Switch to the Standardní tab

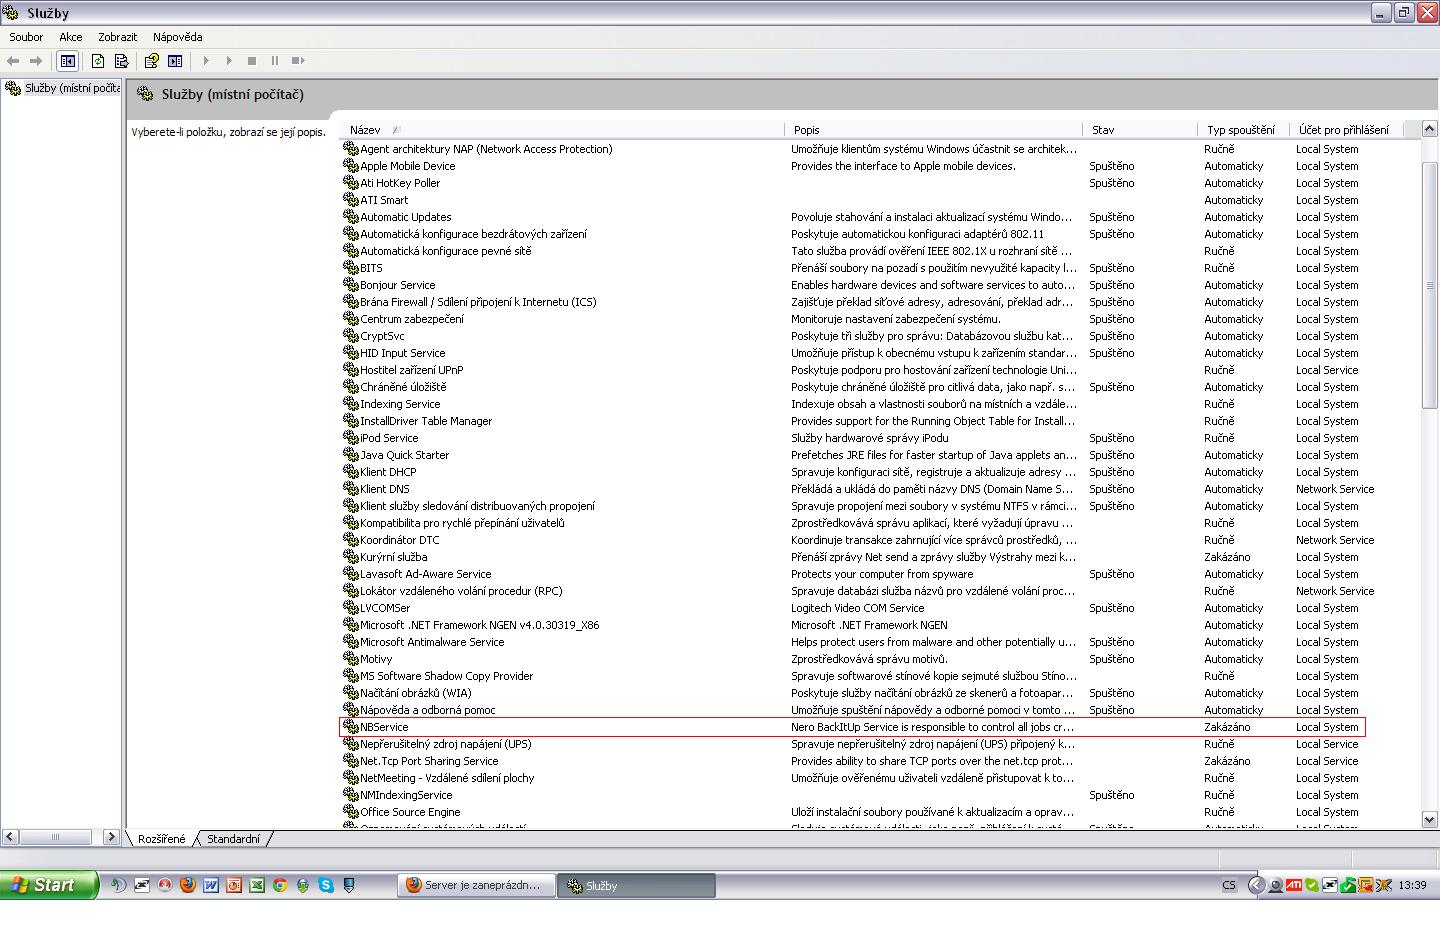(x=233, y=839)
